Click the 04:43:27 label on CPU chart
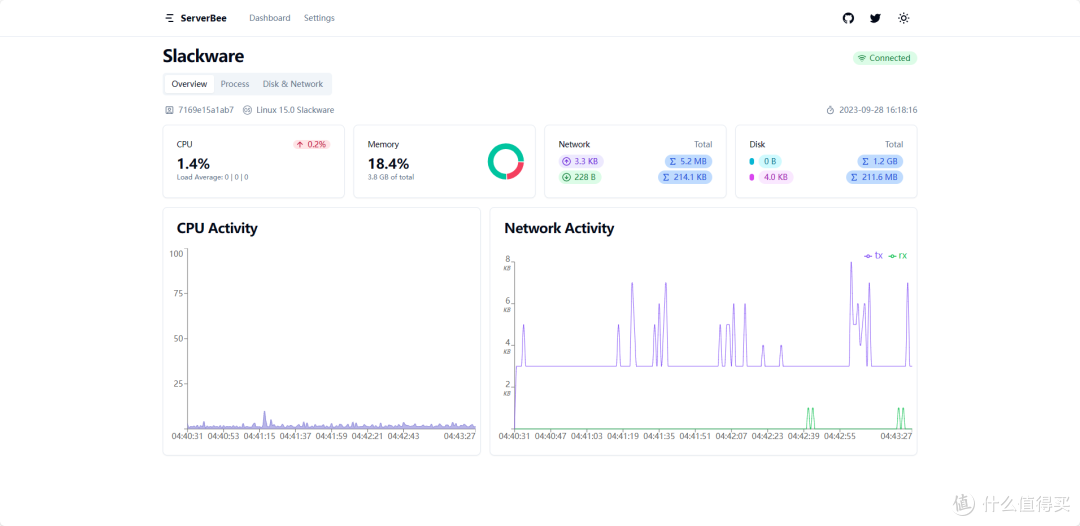1080x526 pixels. pos(459,436)
